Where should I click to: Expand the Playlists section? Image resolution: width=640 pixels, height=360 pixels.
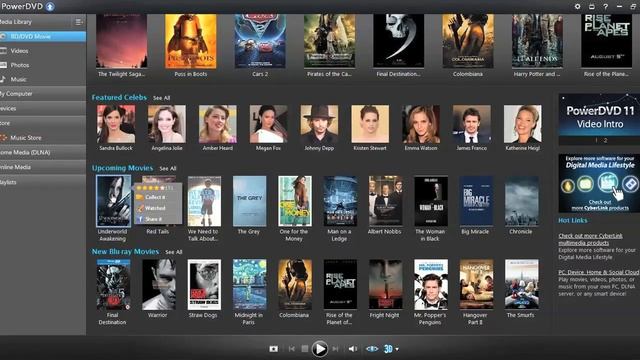(x=43, y=182)
